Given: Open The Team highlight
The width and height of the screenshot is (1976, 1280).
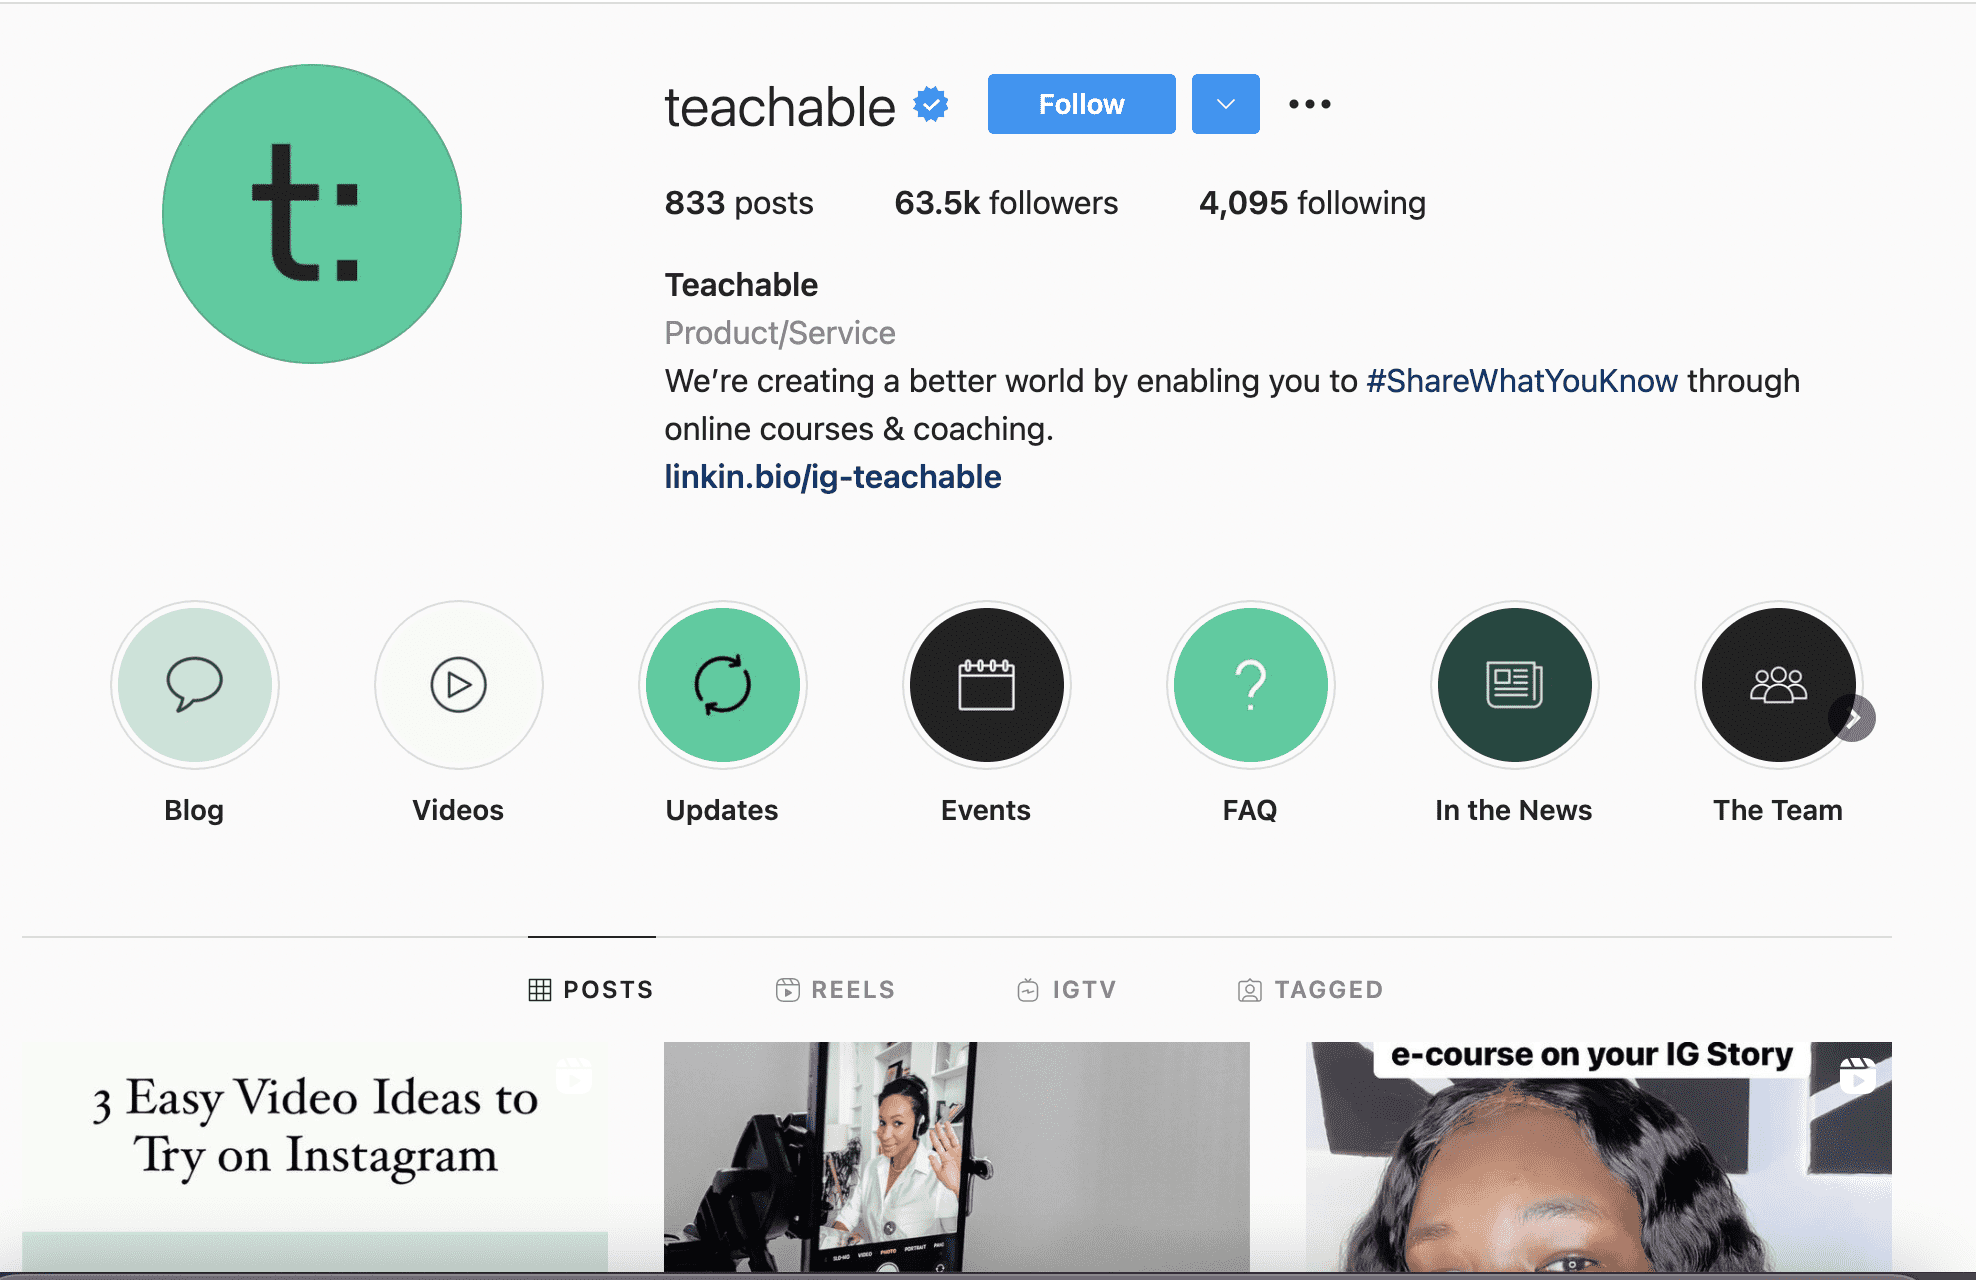Looking at the screenshot, I should coord(1778,685).
